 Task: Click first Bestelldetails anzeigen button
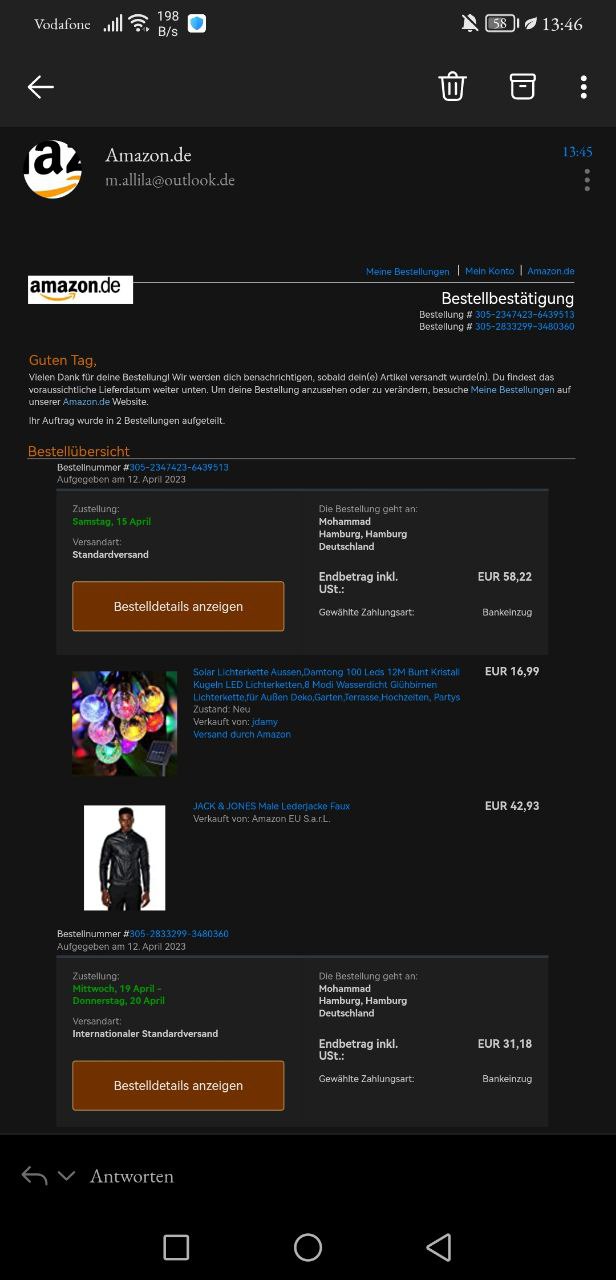(x=178, y=606)
